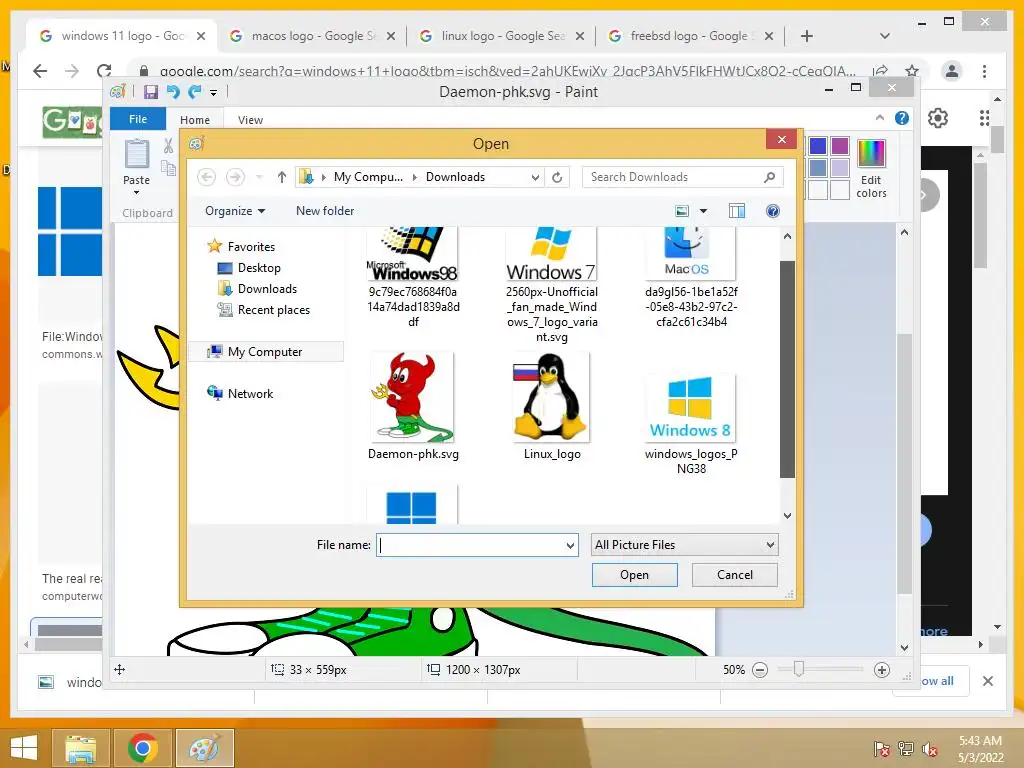Click the Open button in dialog

pyautogui.click(x=634, y=575)
